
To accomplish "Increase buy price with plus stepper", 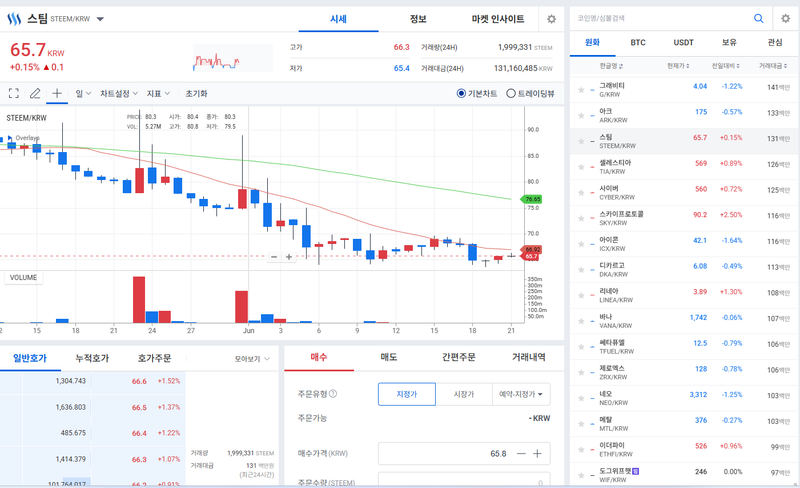I will coord(537,453).
